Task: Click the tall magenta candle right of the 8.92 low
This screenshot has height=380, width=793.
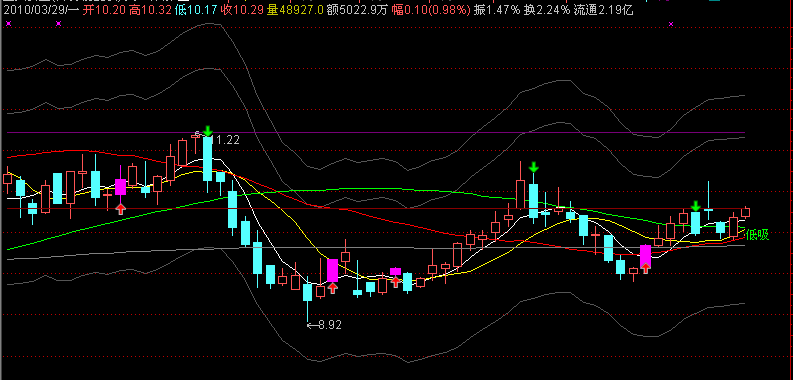Action: (332, 270)
